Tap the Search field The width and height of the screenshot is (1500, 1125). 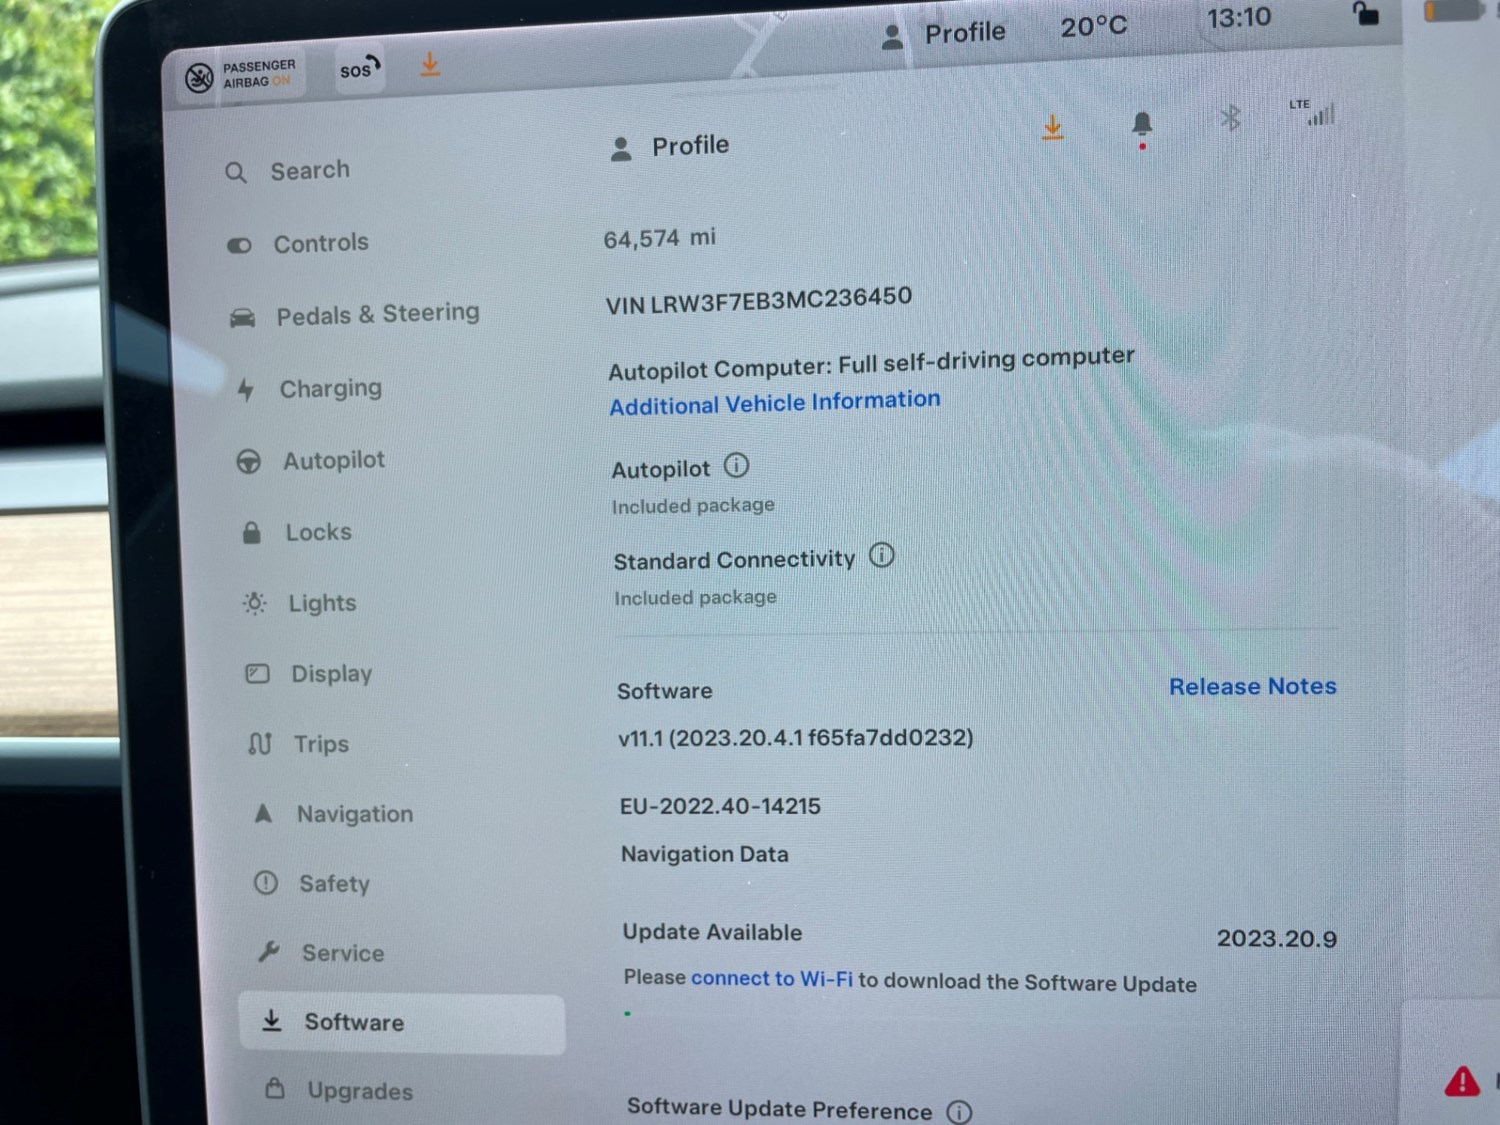310,171
